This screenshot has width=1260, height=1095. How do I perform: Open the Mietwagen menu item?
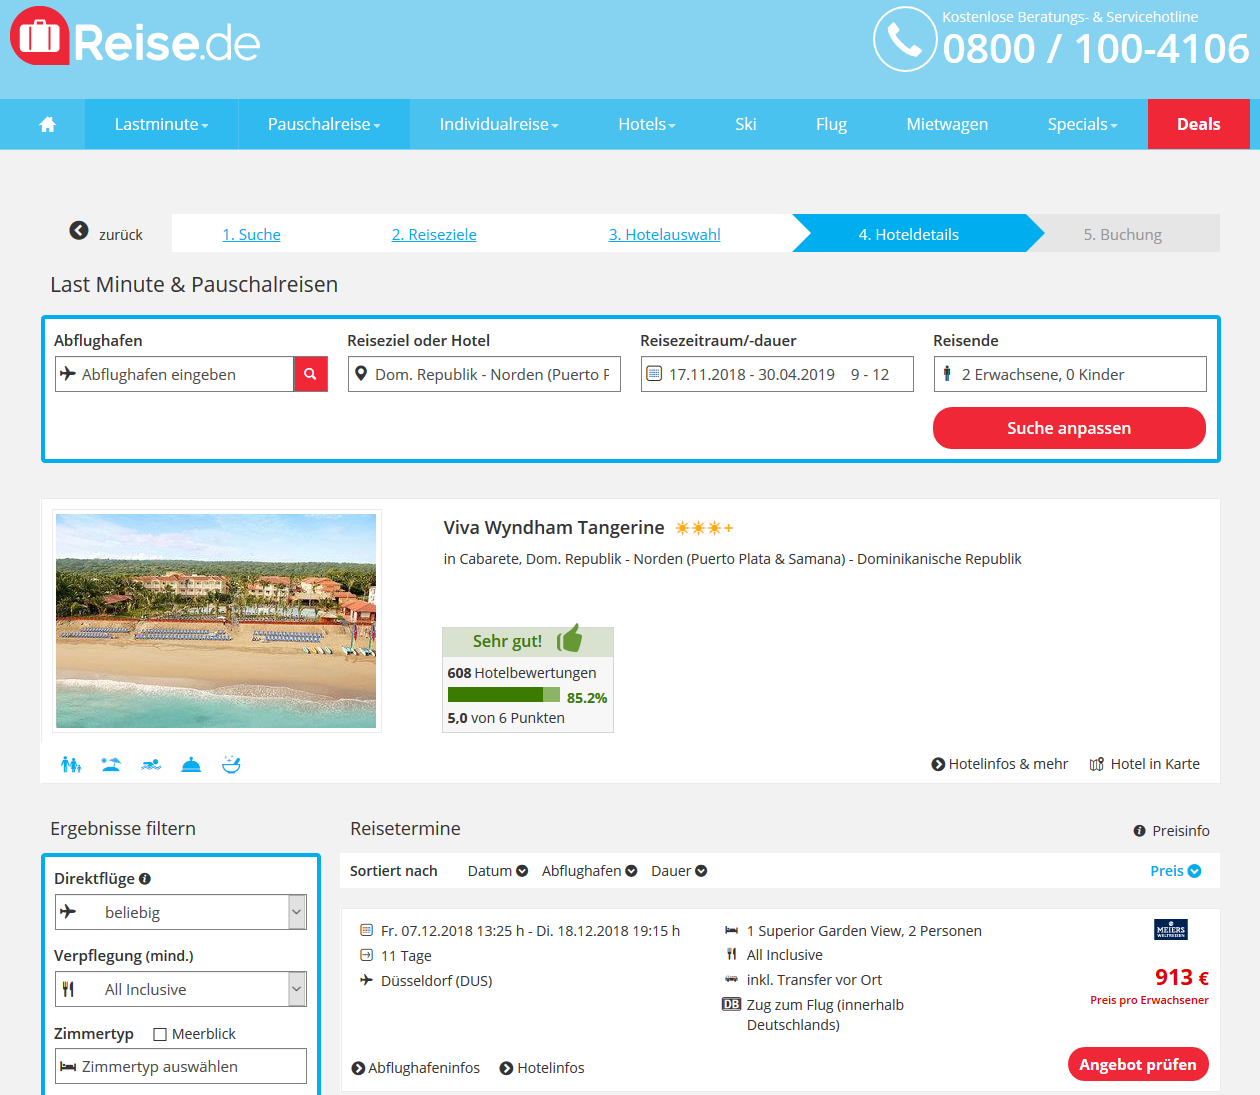(x=947, y=124)
